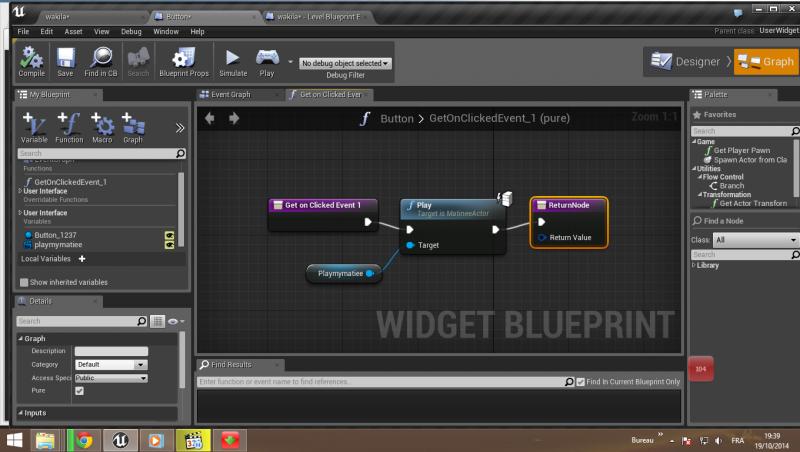
Task: Select the ReturnNode node header
Action: pyautogui.click(x=569, y=205)
